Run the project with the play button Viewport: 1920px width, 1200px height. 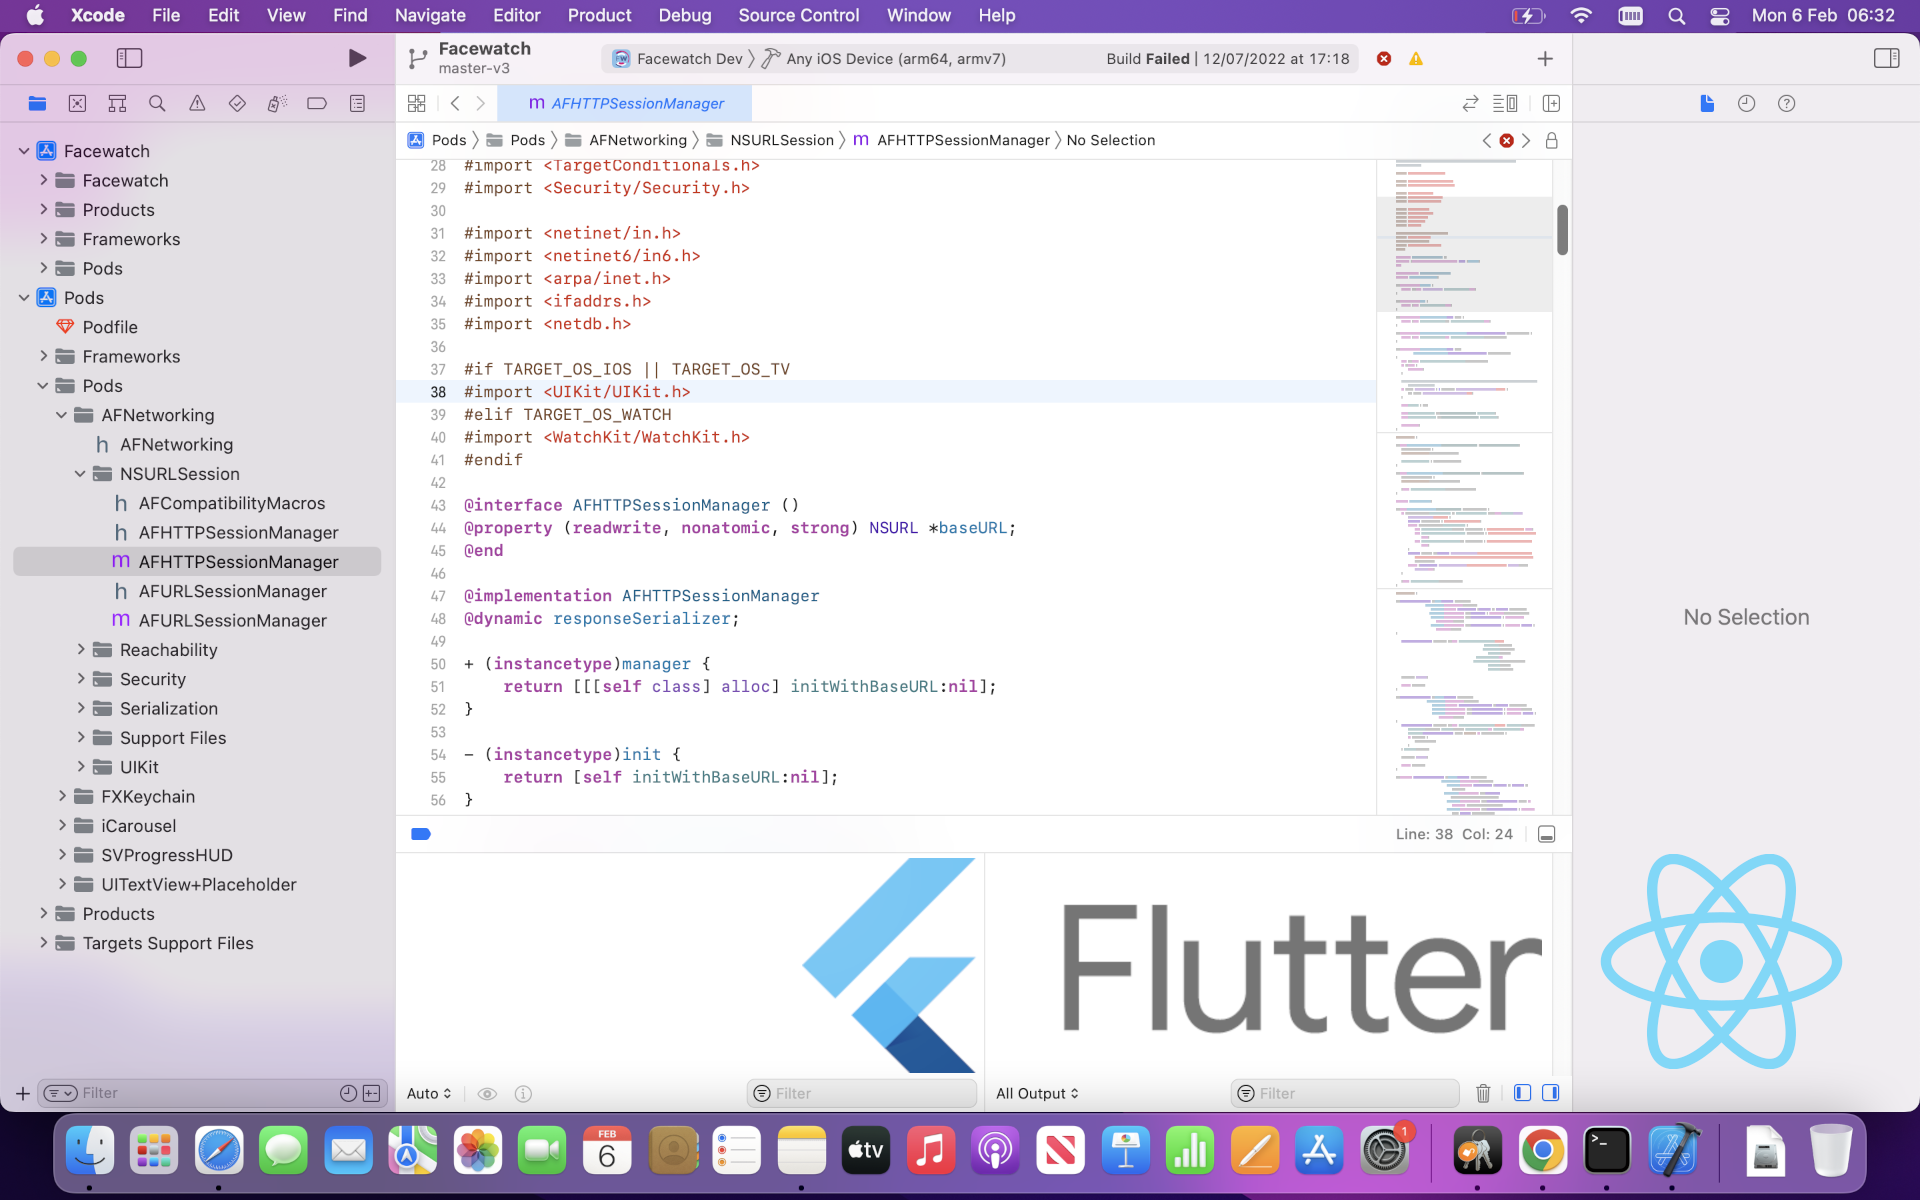point(357,58)
